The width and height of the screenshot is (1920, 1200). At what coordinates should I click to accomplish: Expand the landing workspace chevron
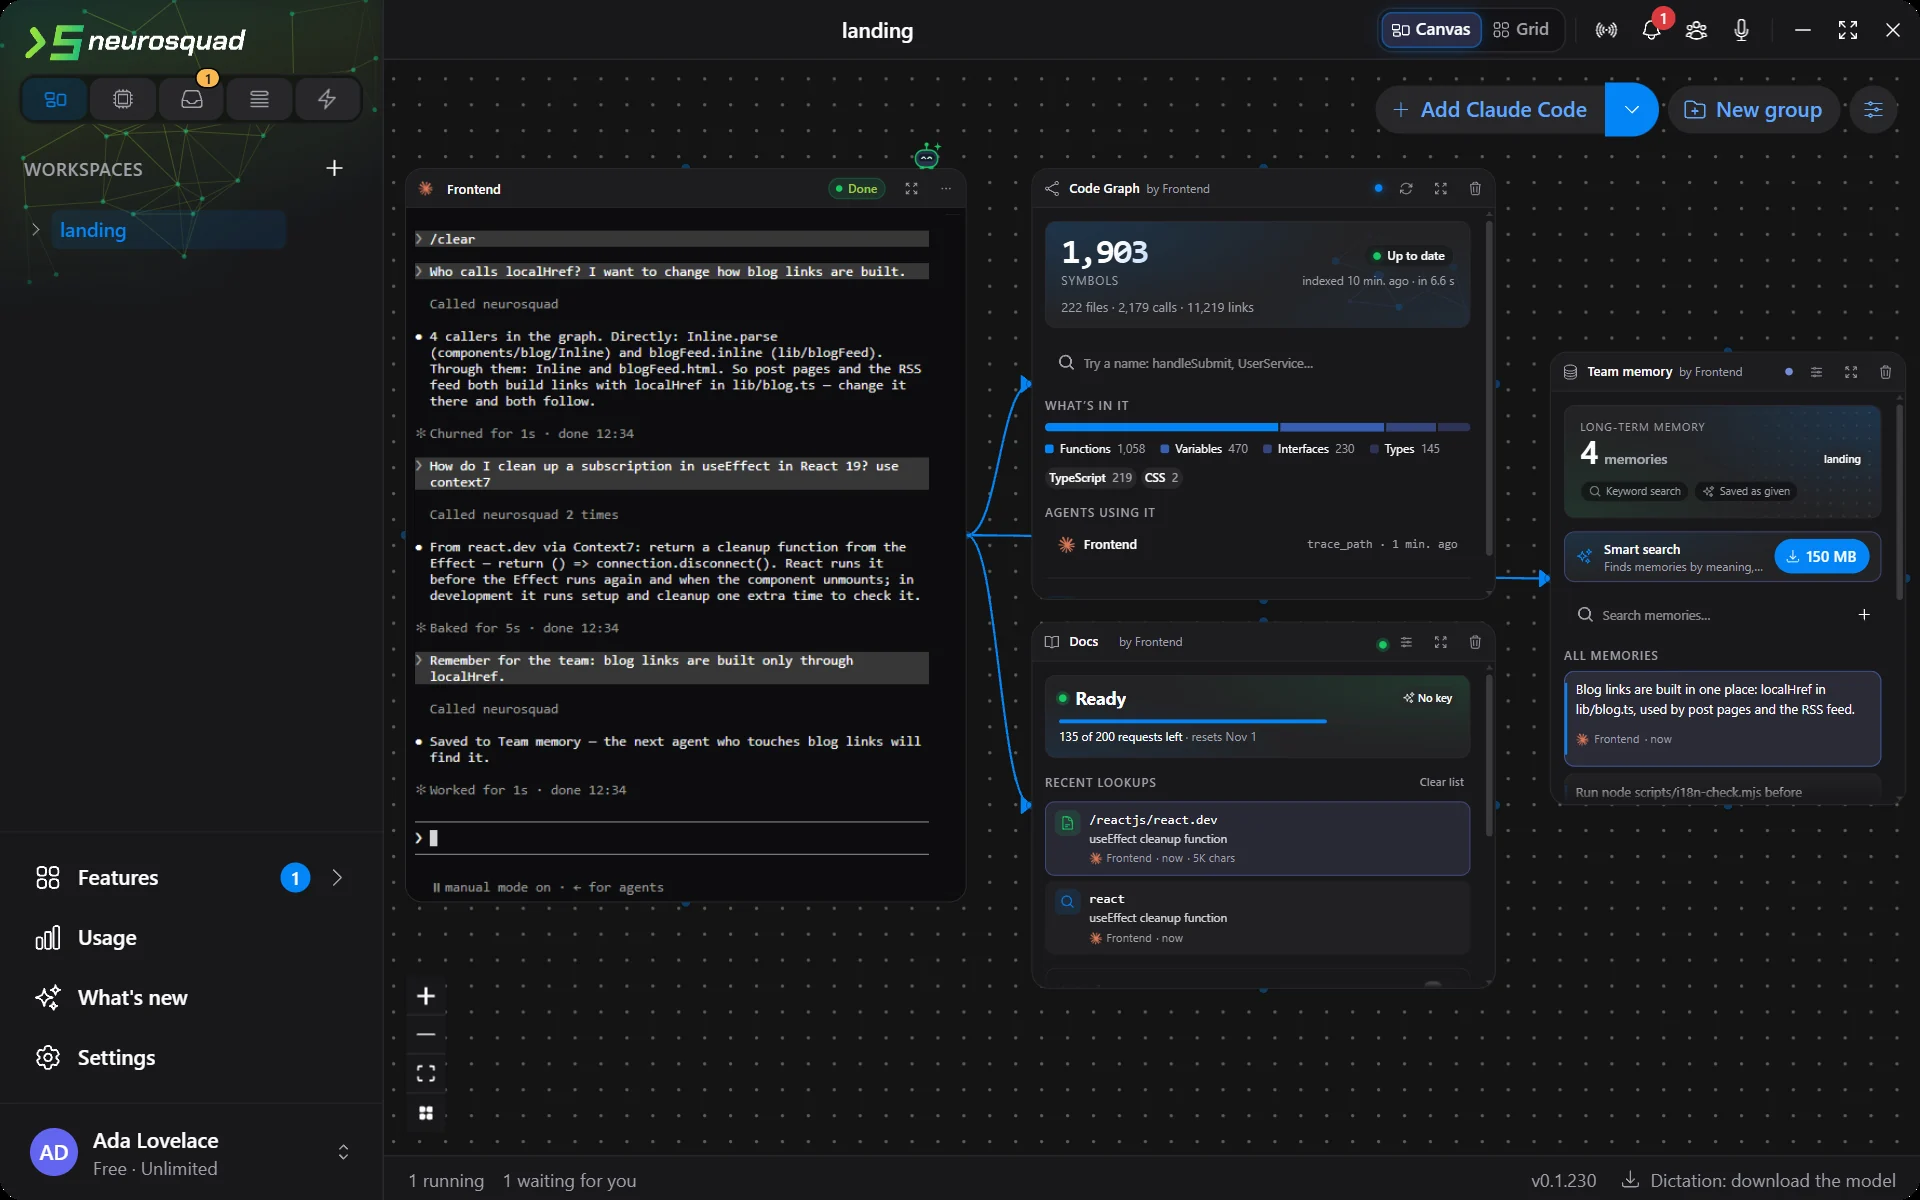[36, 230]
